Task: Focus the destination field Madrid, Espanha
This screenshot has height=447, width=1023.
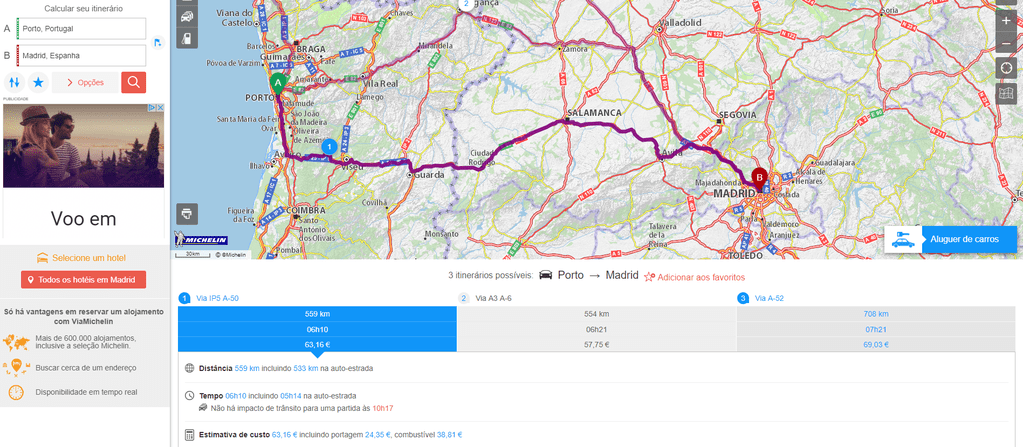Action: tap(81, 55)
